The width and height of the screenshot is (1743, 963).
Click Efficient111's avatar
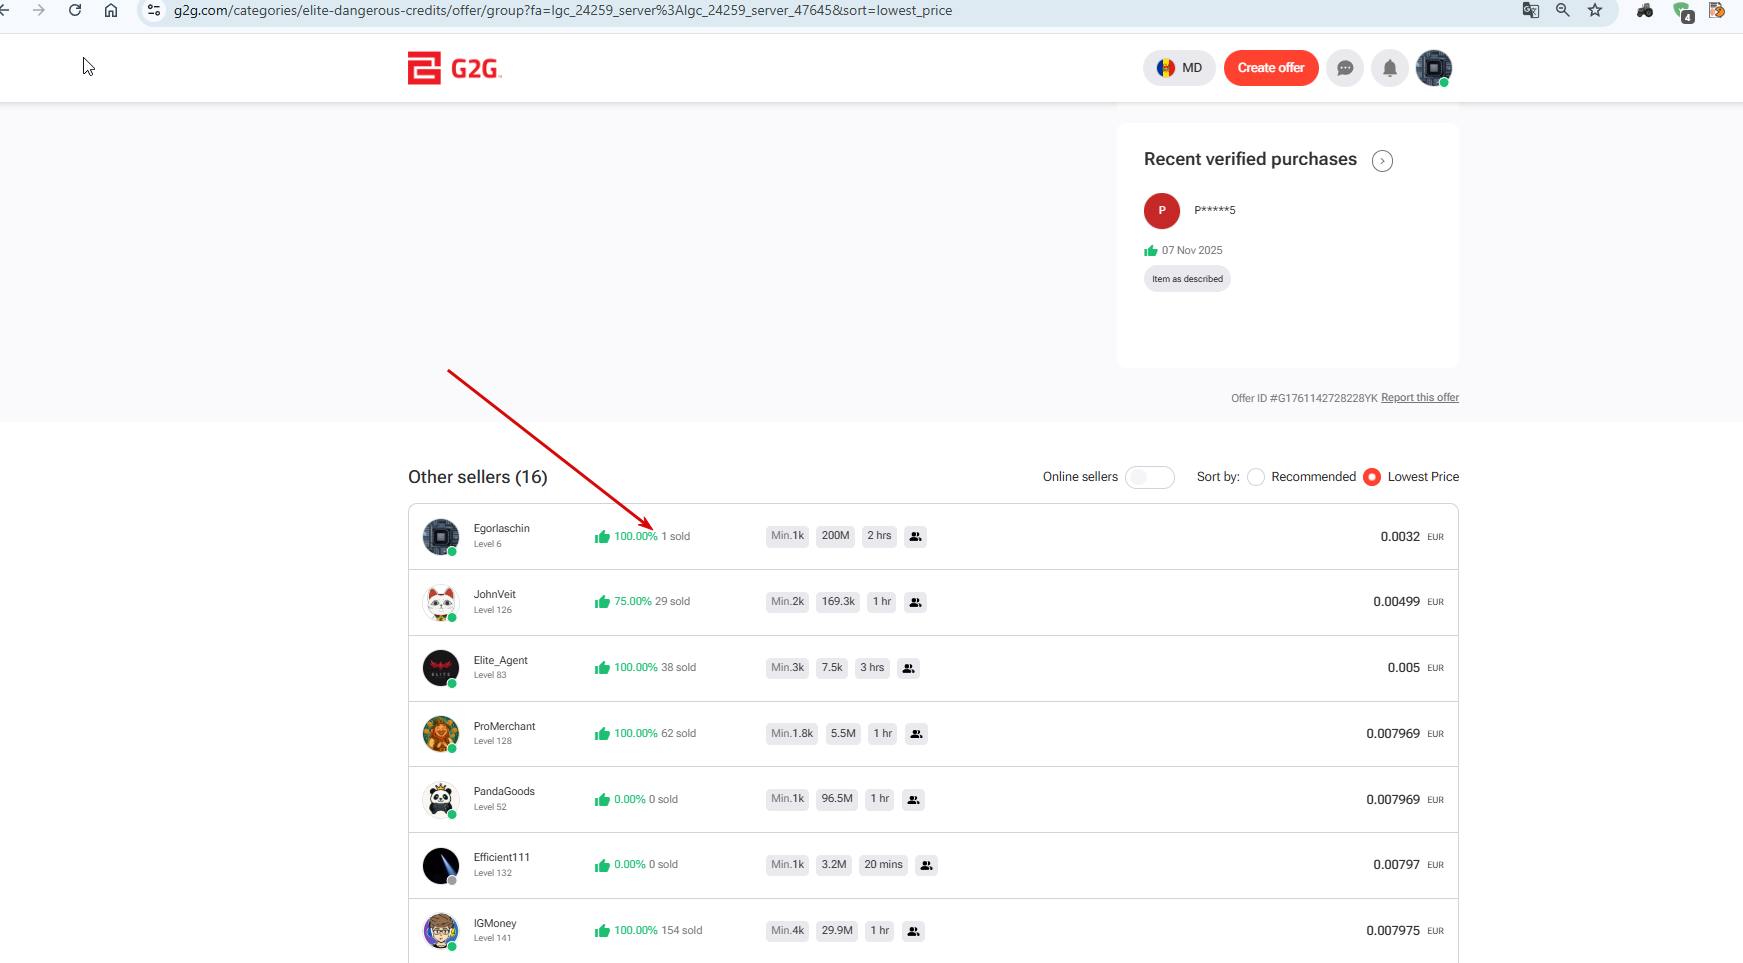(x=441, y=866)
